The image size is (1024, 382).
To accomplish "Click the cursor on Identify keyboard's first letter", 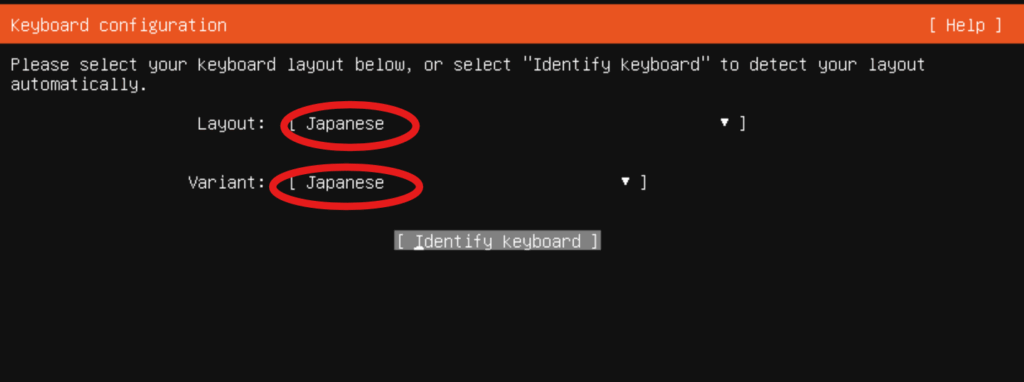I will 419,242.
